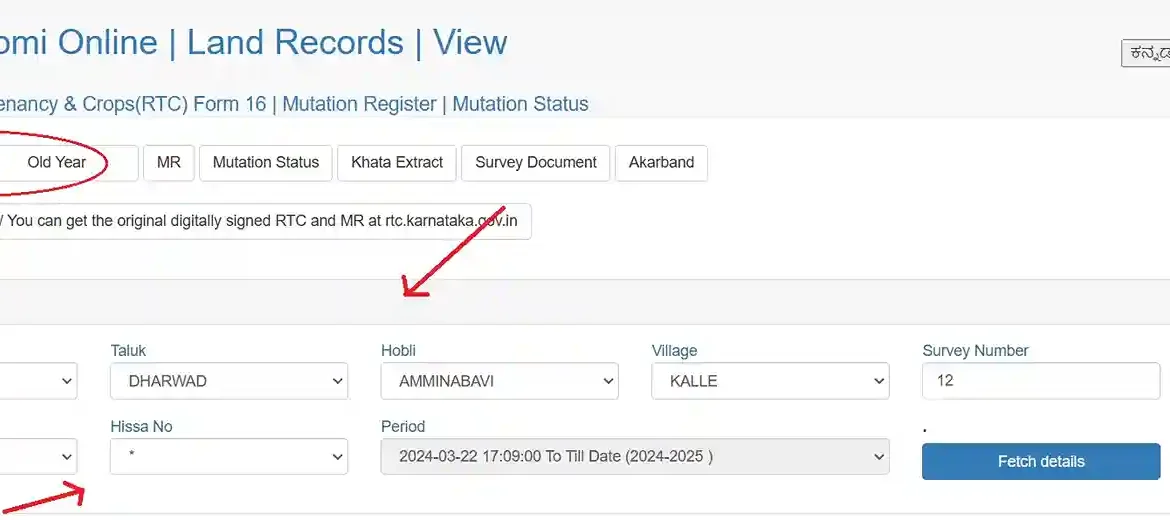This screenshot has width=1170, height=520.
Task: Click the Mutation Status button below header
Action: coord(266,163)
